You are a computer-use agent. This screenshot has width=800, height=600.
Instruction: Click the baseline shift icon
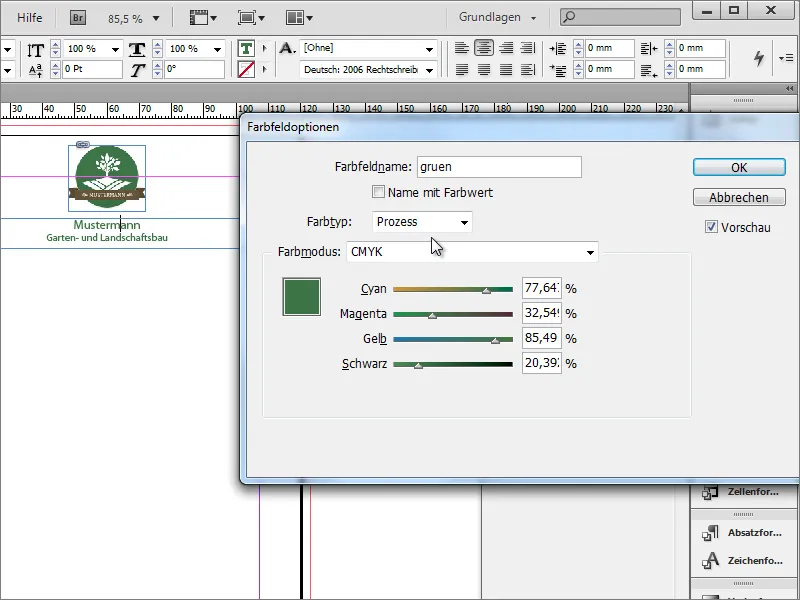click(x=34, y=69)
